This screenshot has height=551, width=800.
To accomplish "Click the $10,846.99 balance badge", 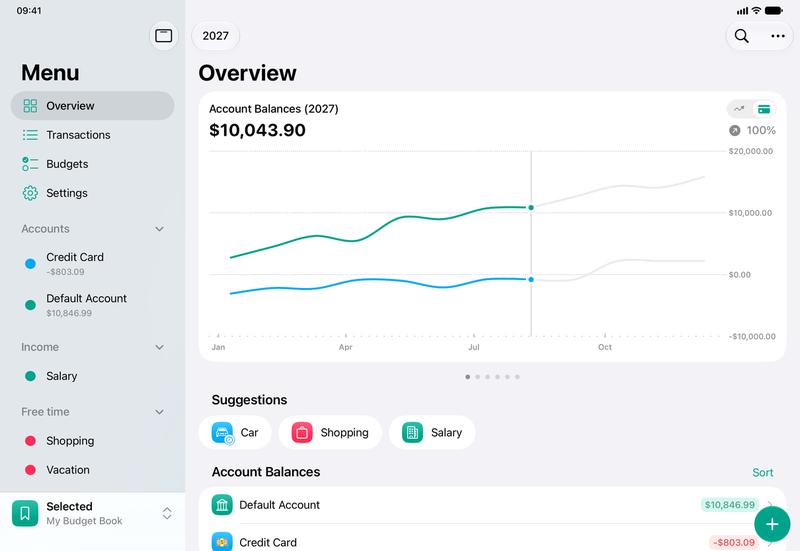I will tap(730, 505).
